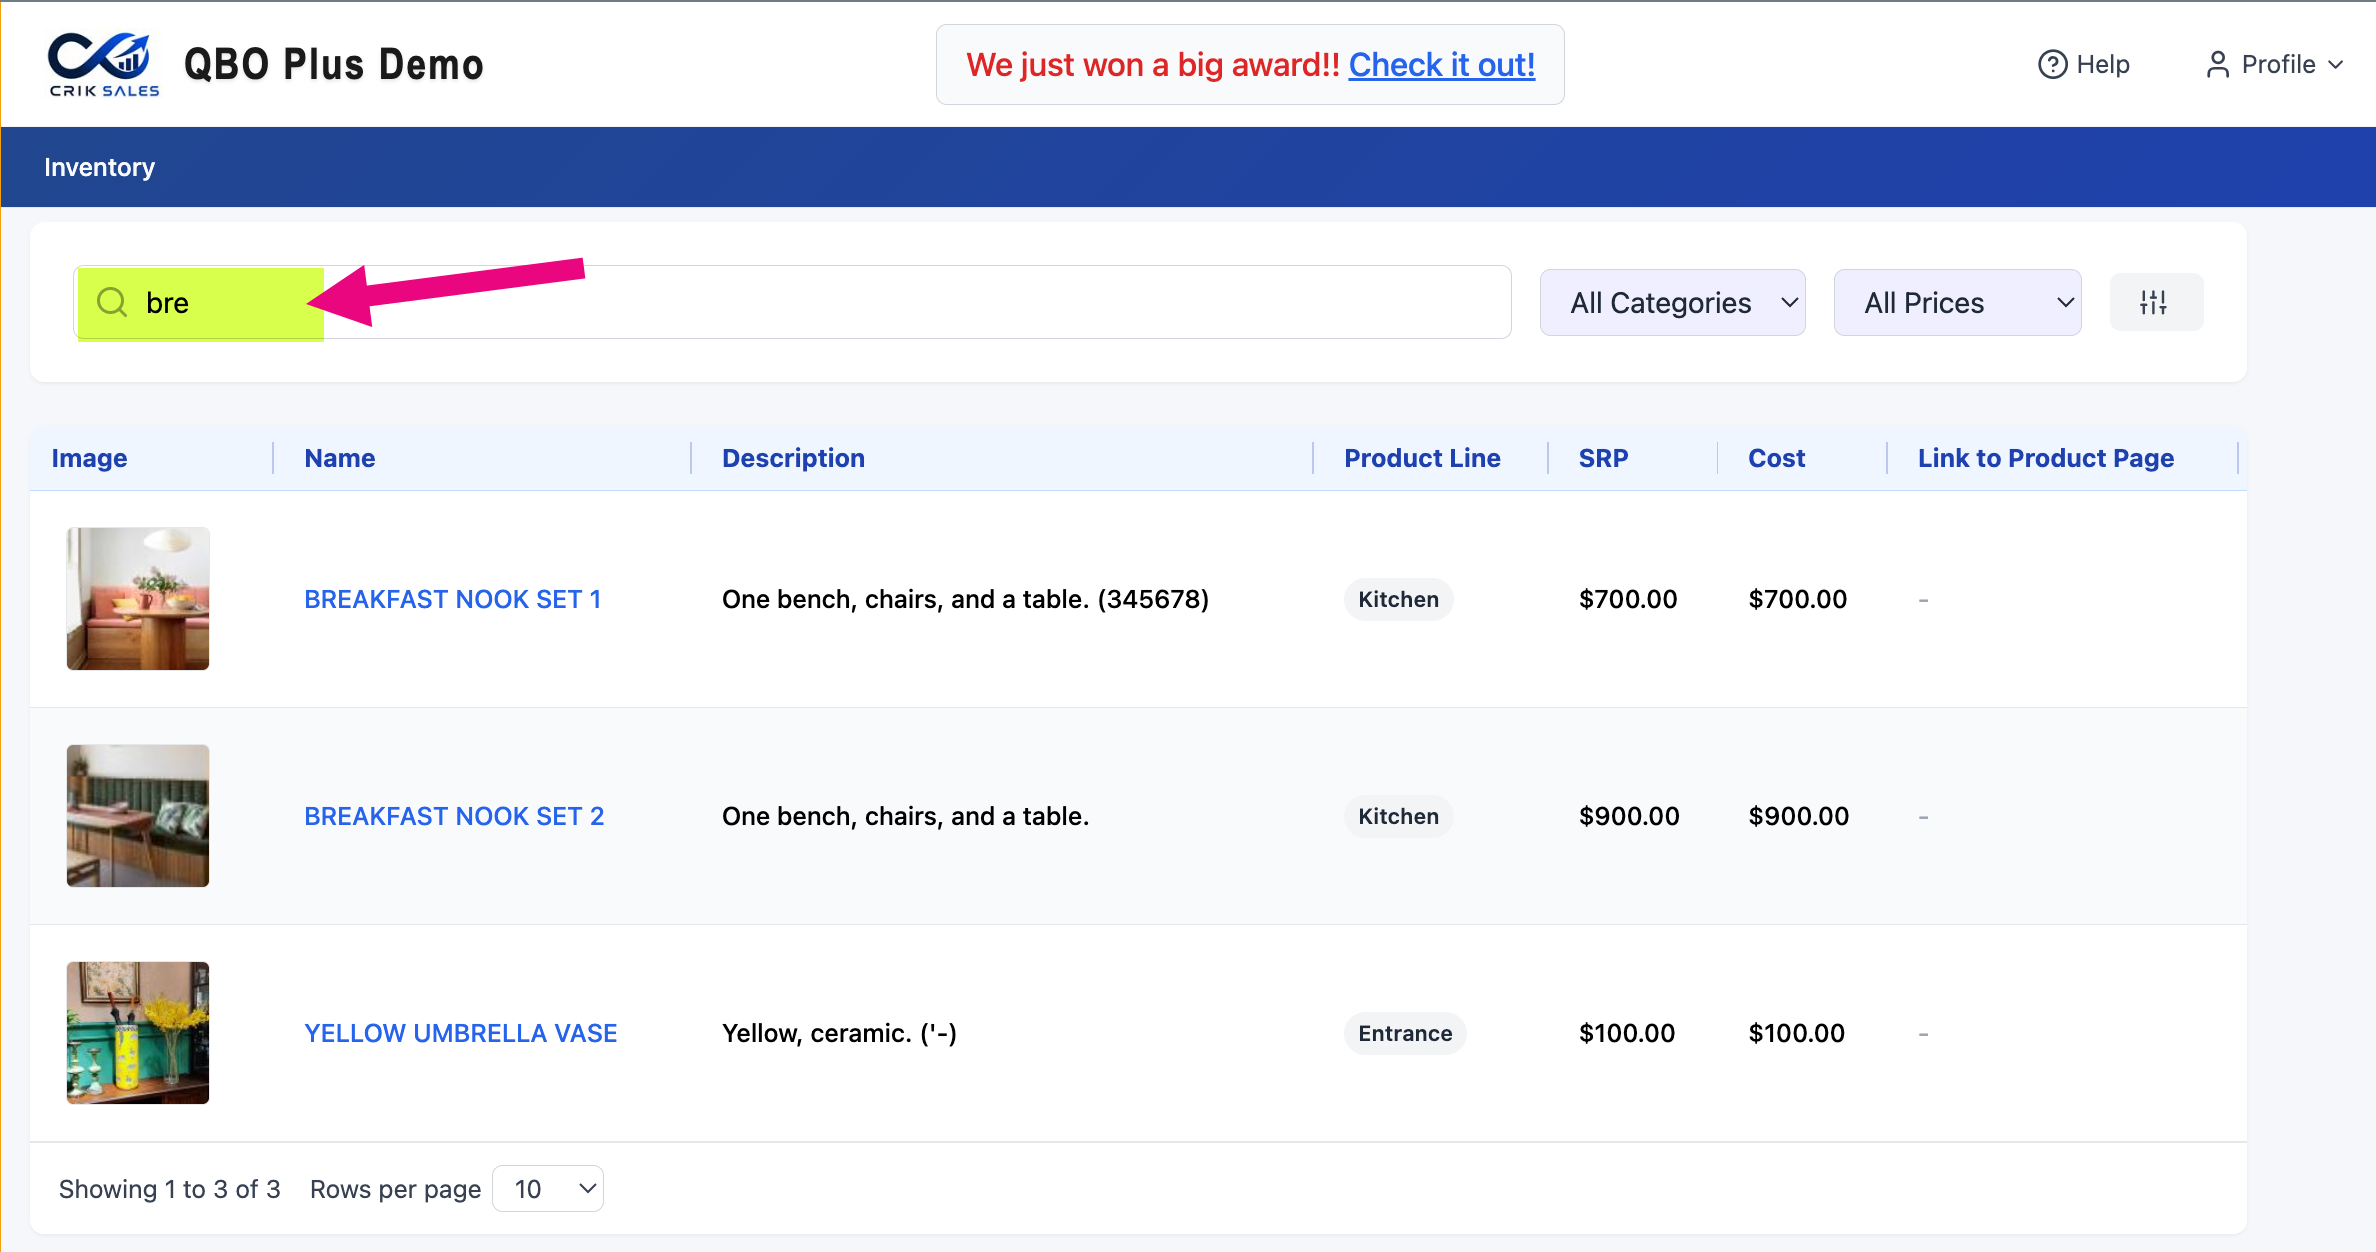Screen dimensions: 2376x1252
Task: Click Yellow Umbrella Vase thumbnail
Action: tap(138, 1032)
